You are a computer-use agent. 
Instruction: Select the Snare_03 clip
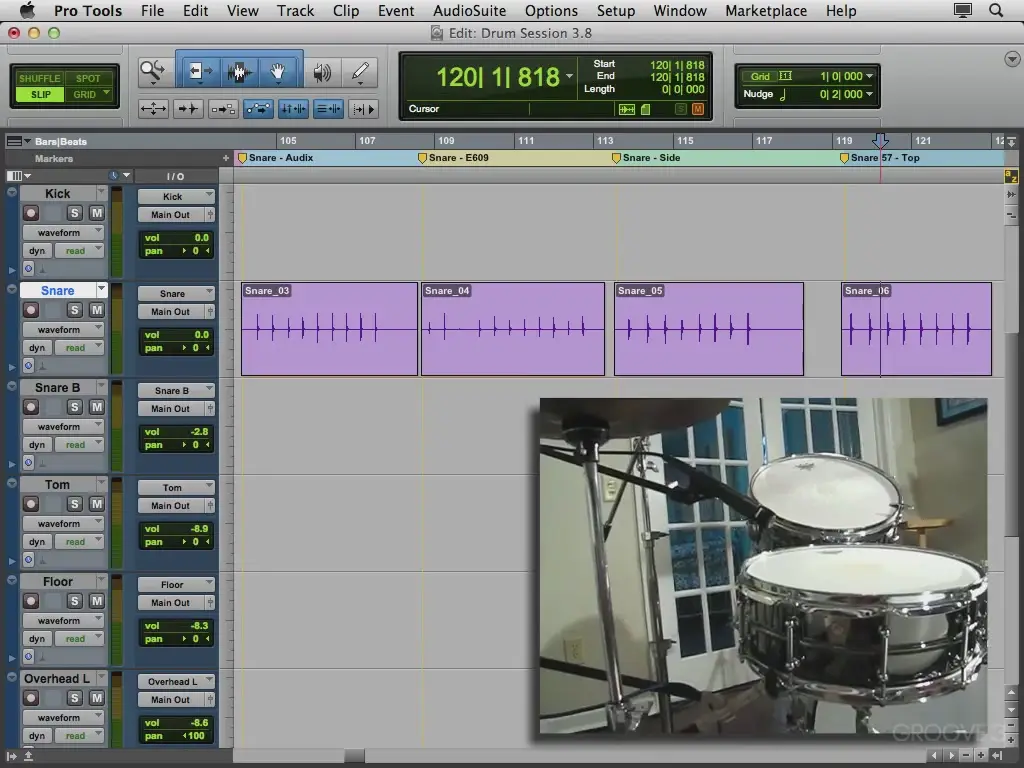[x=329, y=329]
